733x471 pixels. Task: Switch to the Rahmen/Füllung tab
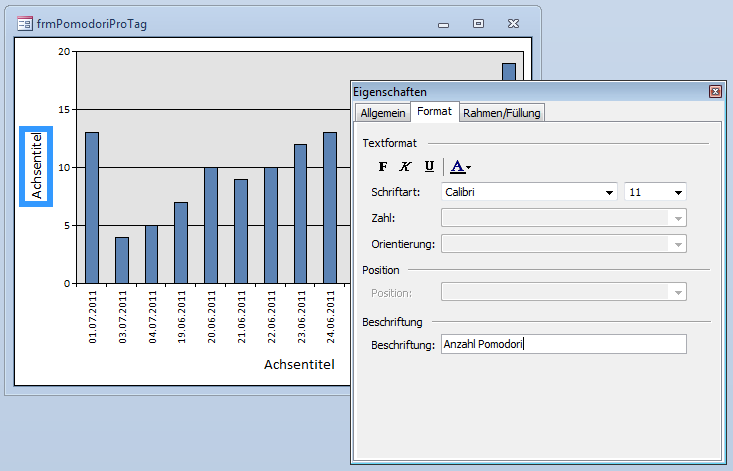point(501,113)
